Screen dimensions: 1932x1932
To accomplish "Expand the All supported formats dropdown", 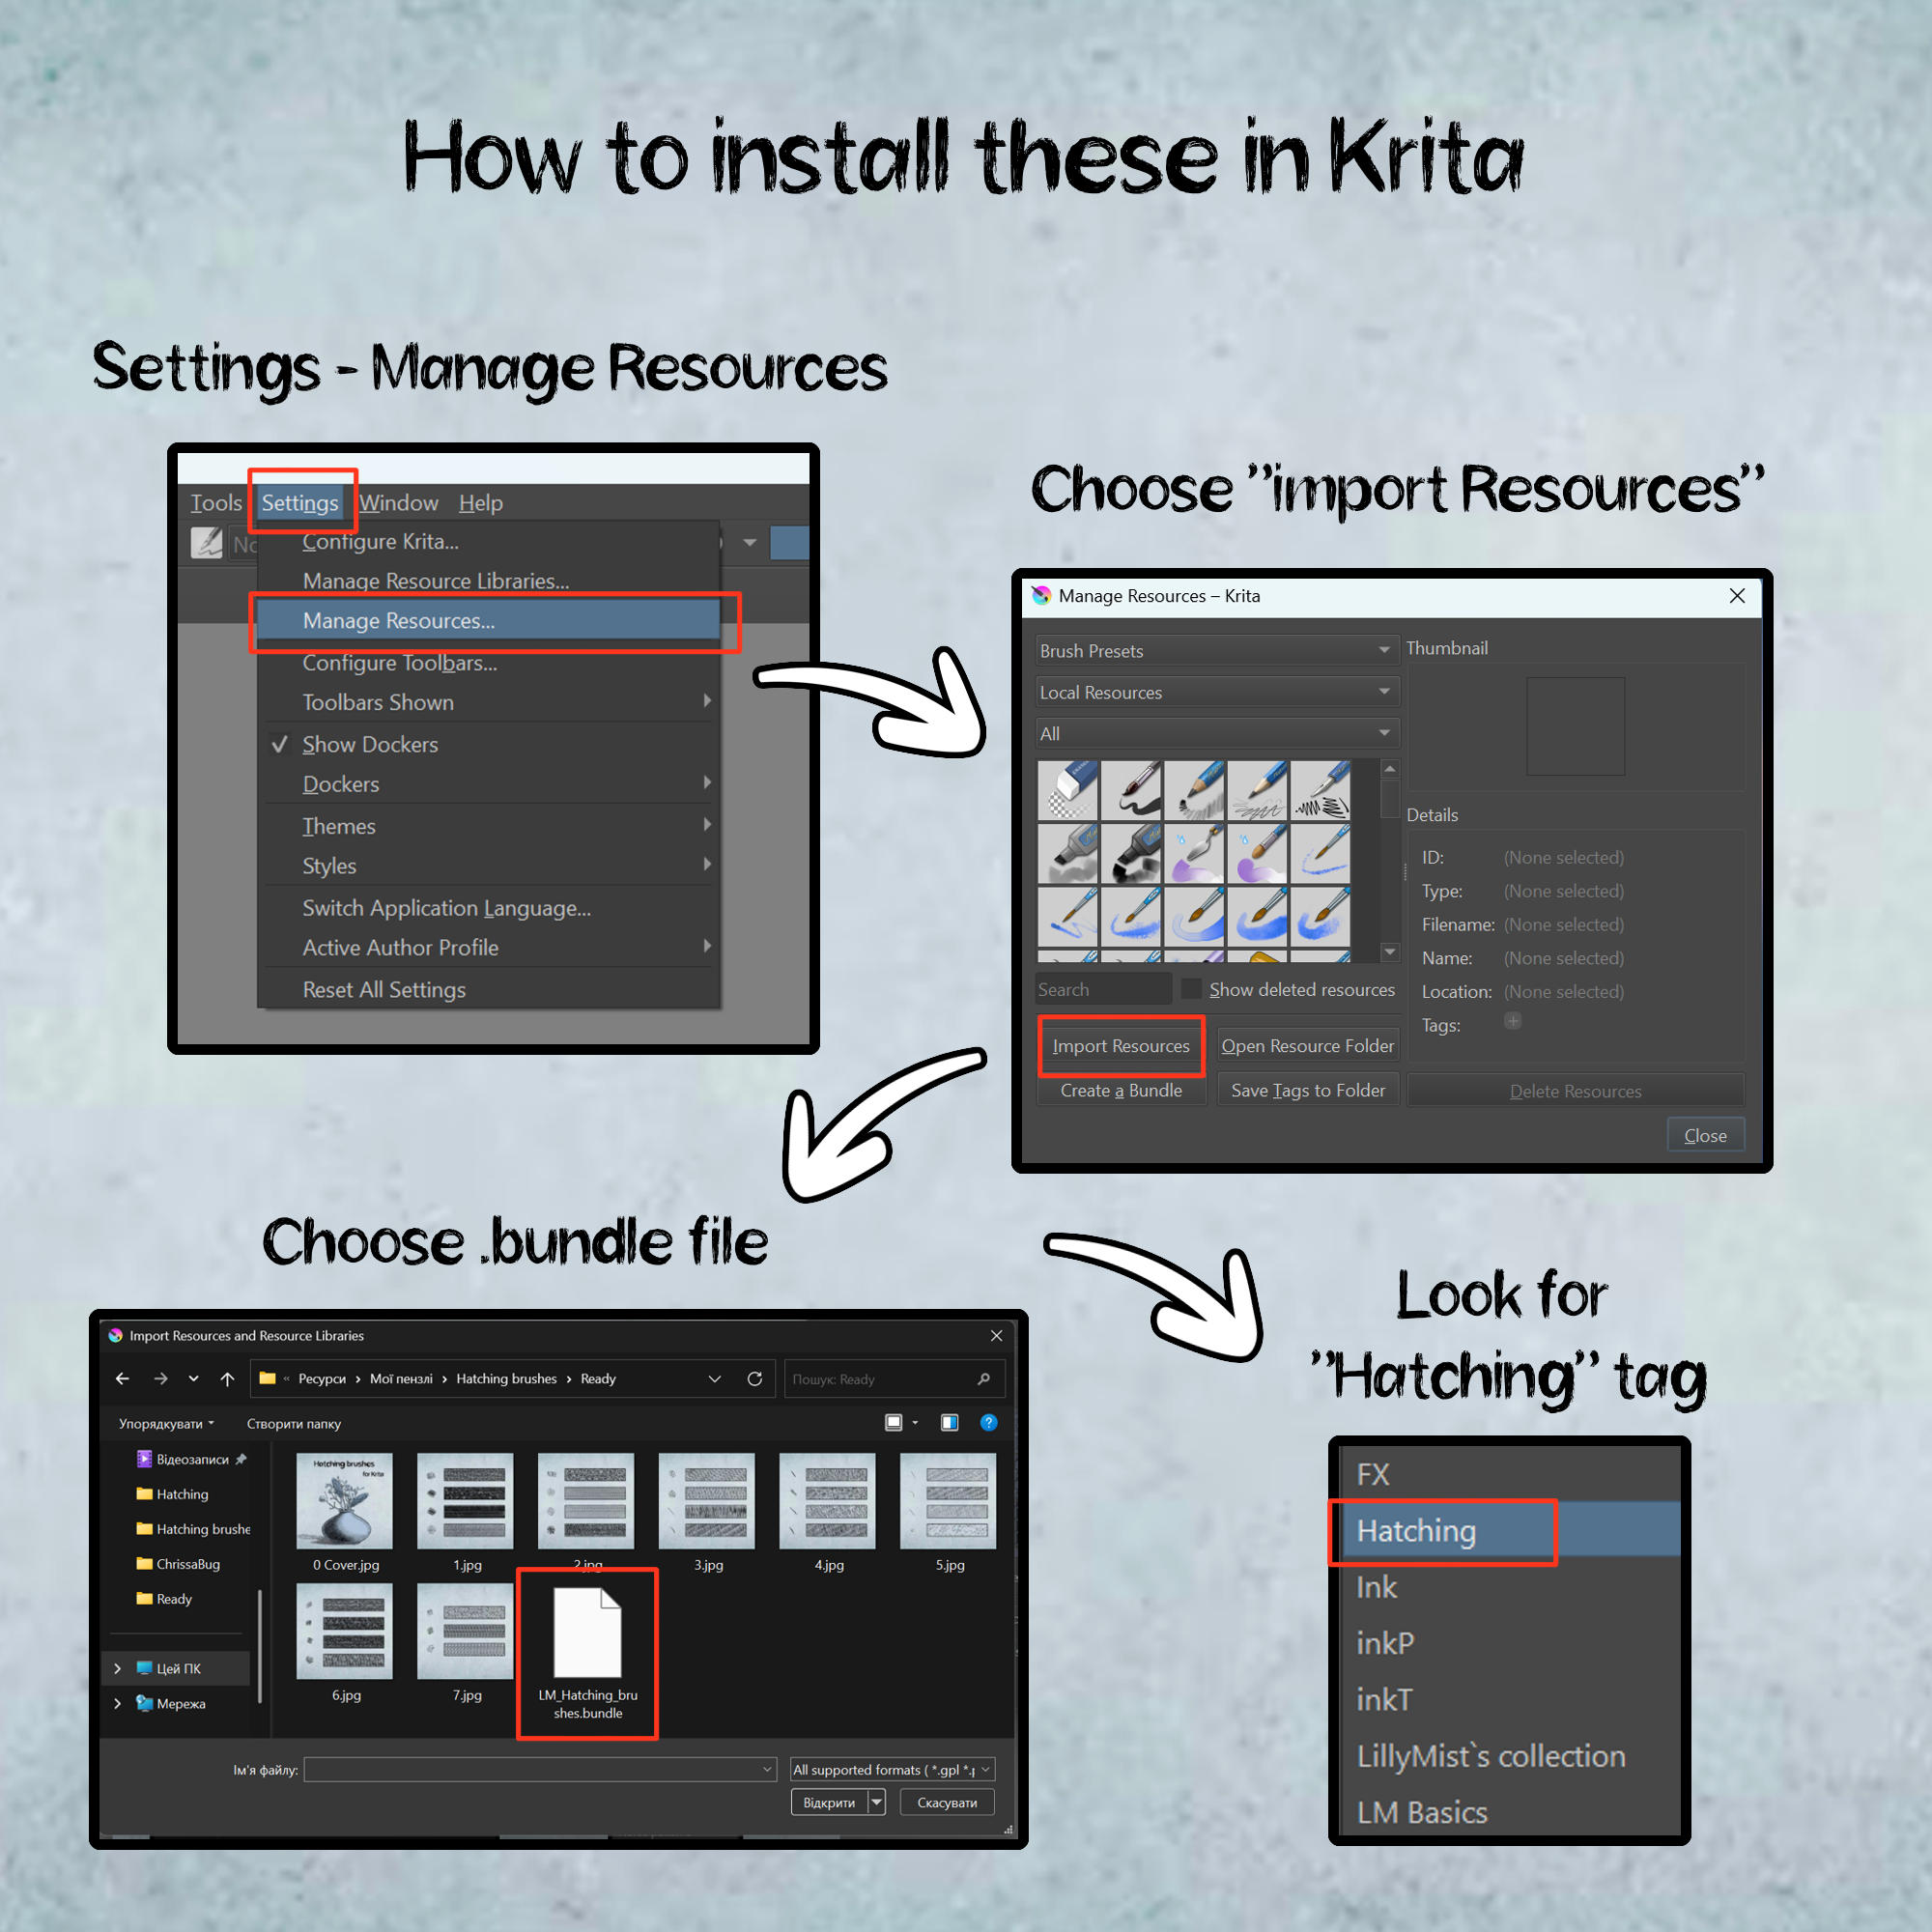I will 891,1770.
